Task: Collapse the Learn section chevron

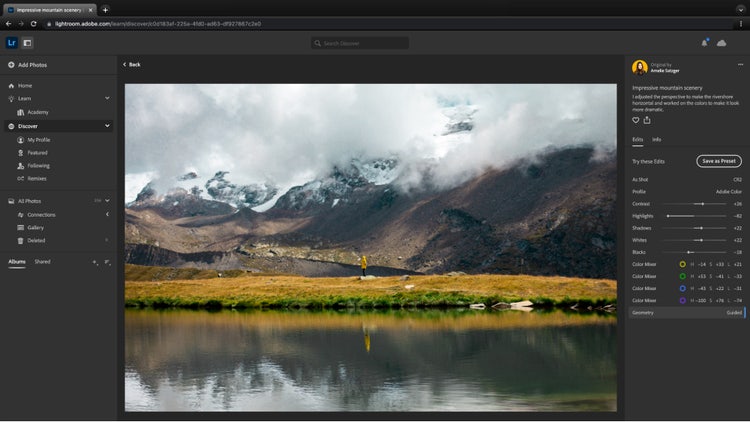Action: click(x=107, y=98)
